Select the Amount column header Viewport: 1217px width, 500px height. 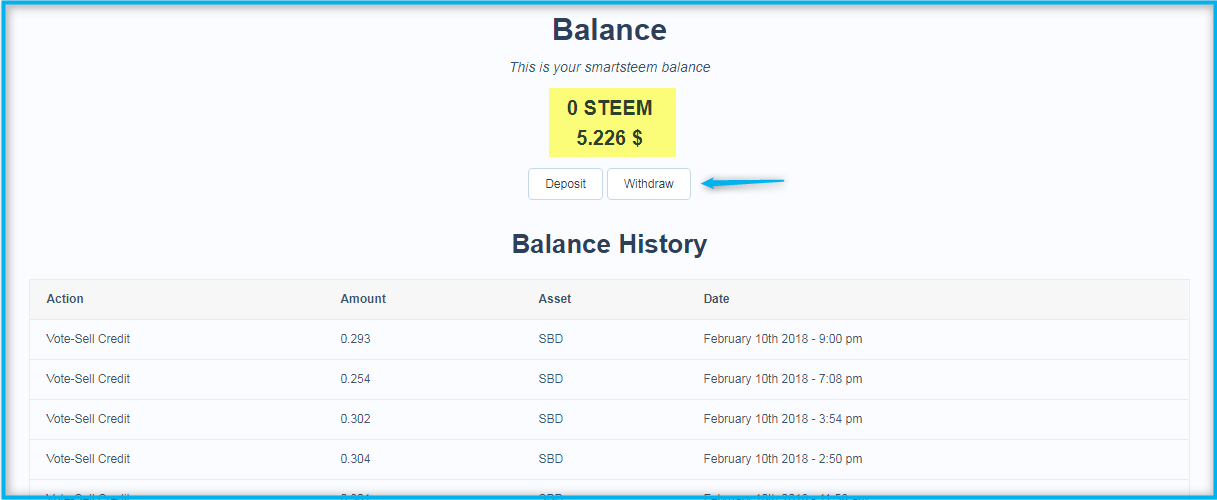[363, 299]
